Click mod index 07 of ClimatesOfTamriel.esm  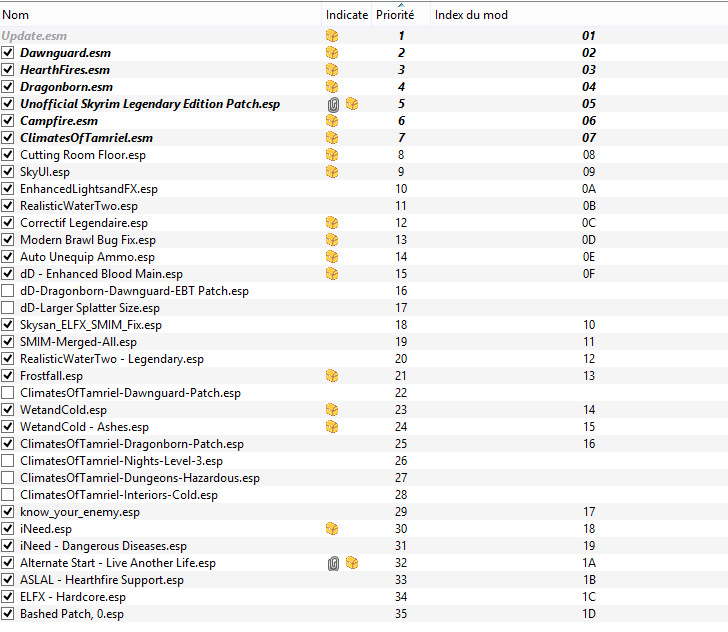pos(589,138)
